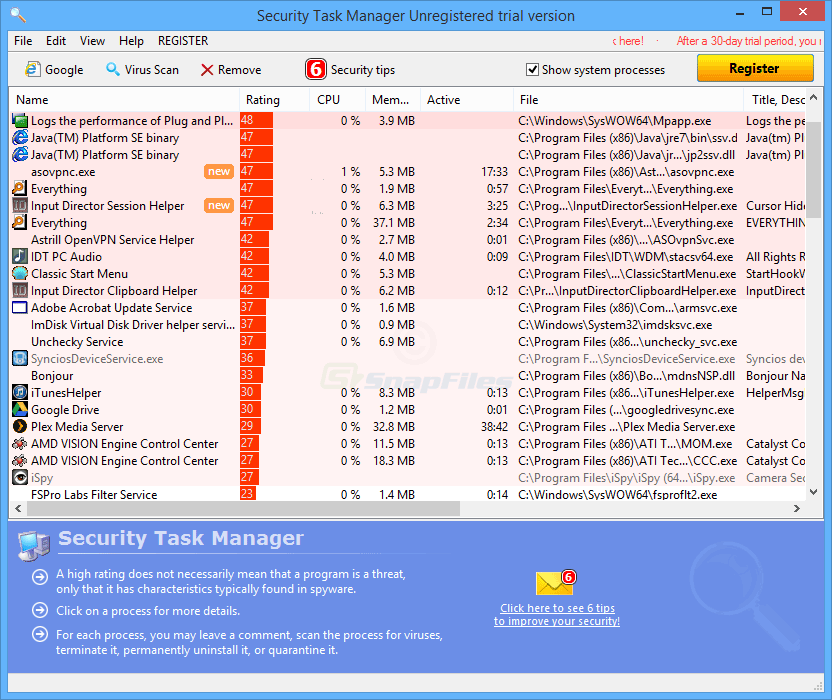
Task: Click icon of Everything using 1.9 MB
Action: (20, 188)
